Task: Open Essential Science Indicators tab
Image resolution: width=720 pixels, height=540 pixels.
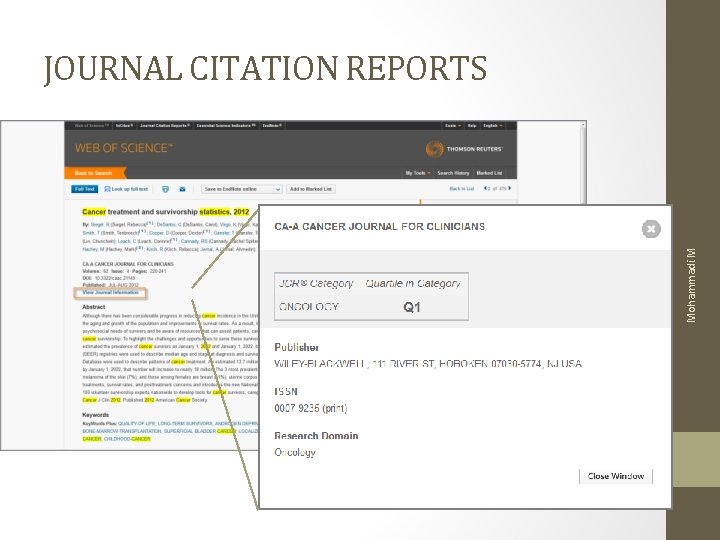Action: tap(226, 125)
